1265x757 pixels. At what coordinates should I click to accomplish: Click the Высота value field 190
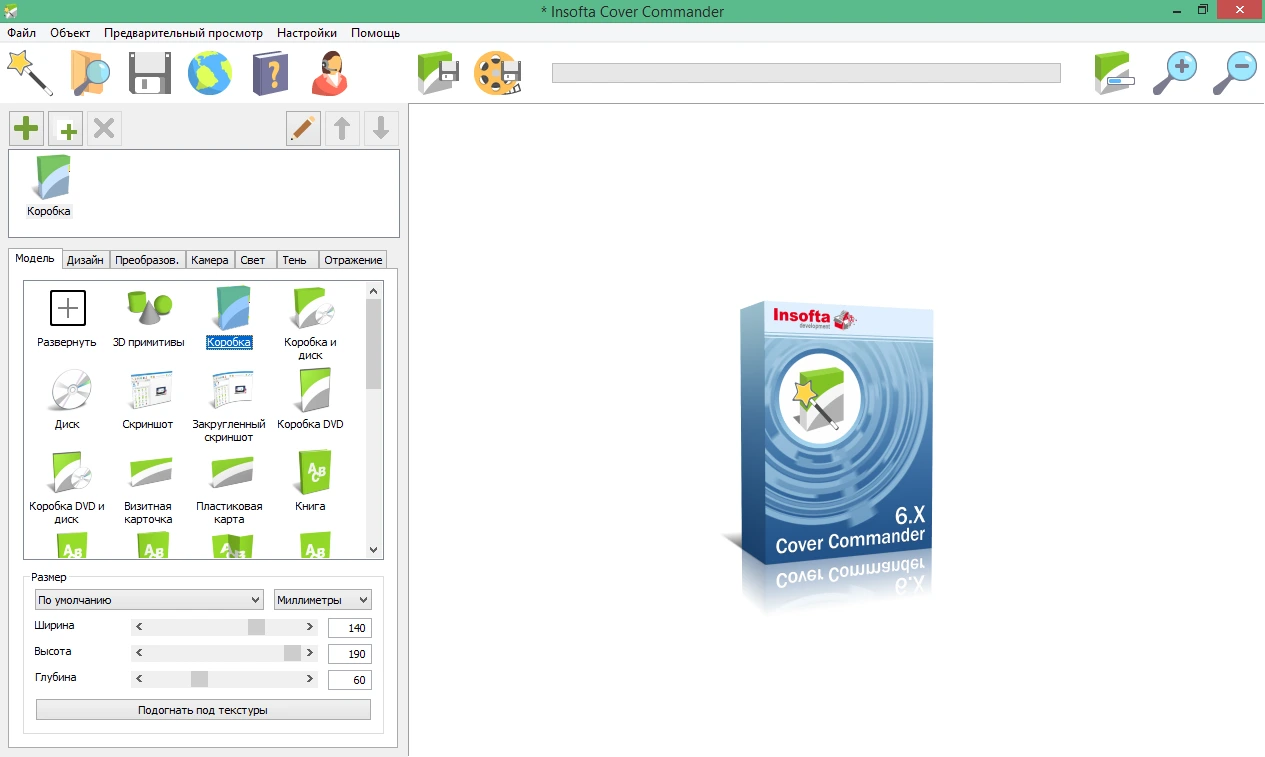(350, 654)
